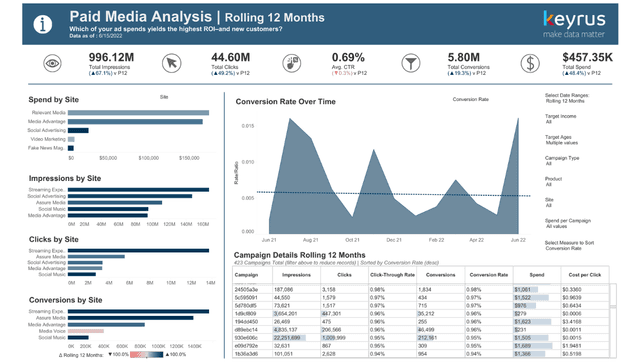Sort by the Conversions column header
Screen dimensions: 640x363
[440, 275]
